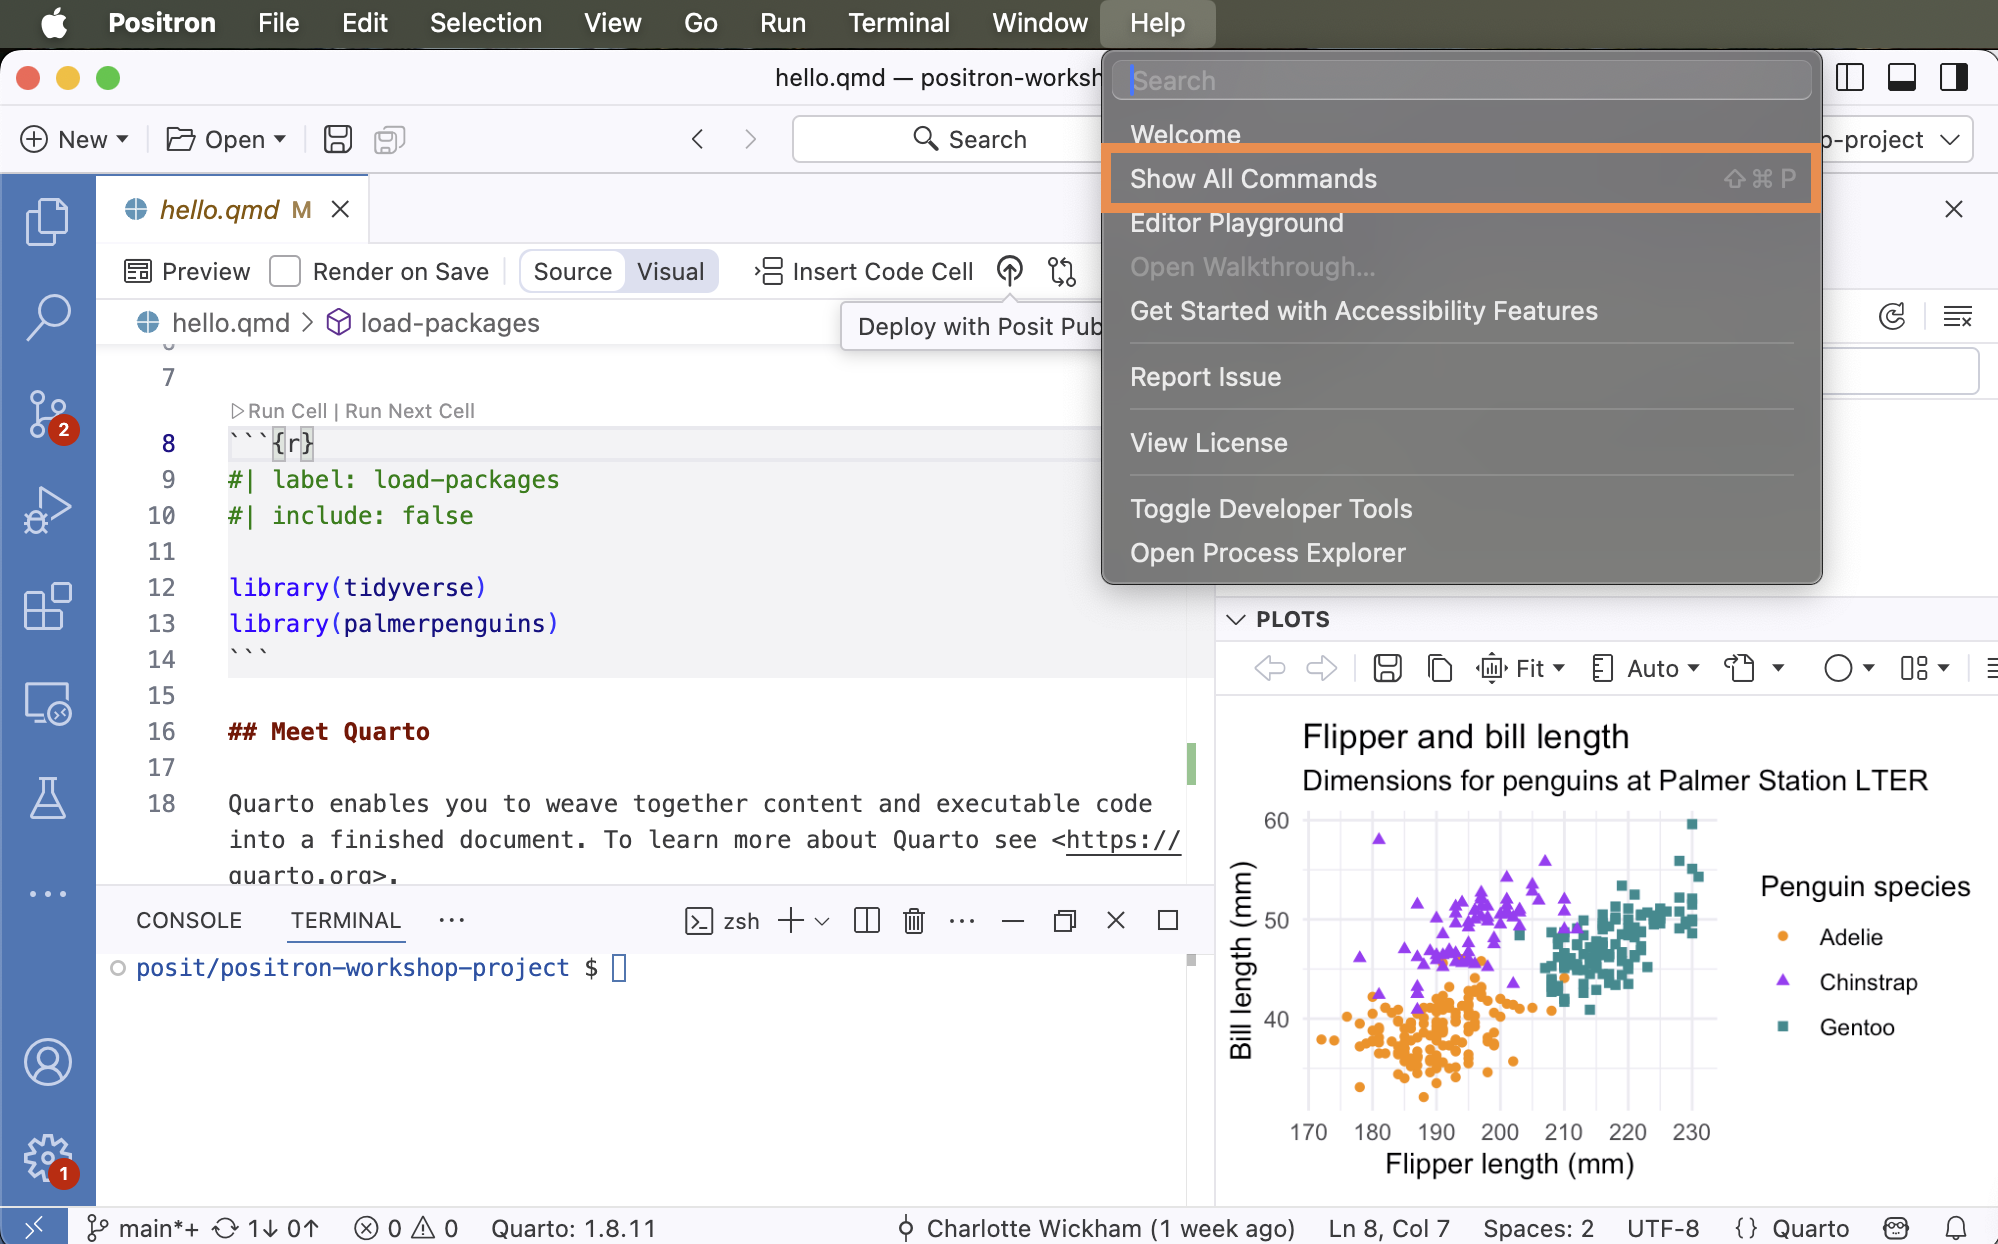
Task: Select the hello.qmd editor tab
Action: [220, 209]
